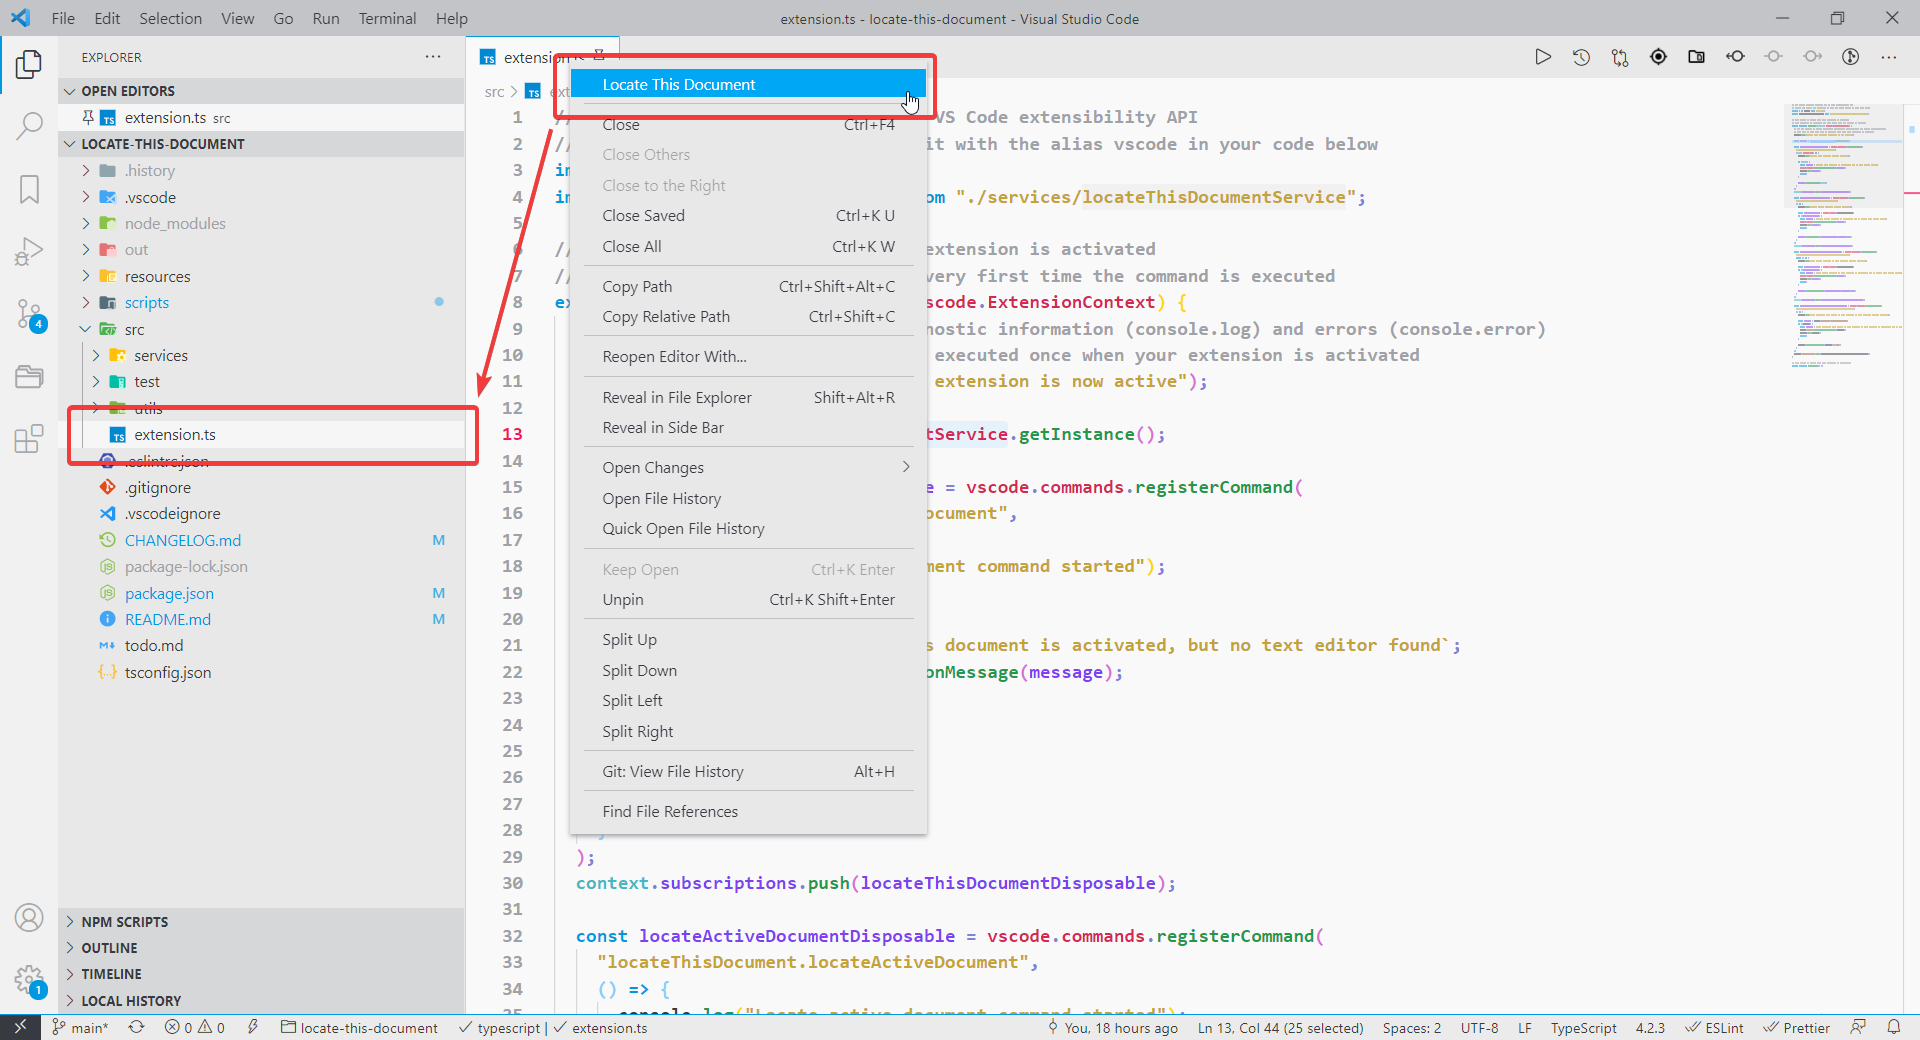
Task: Expand the LOCAL HISTORY section
Action: point(262,1001)
